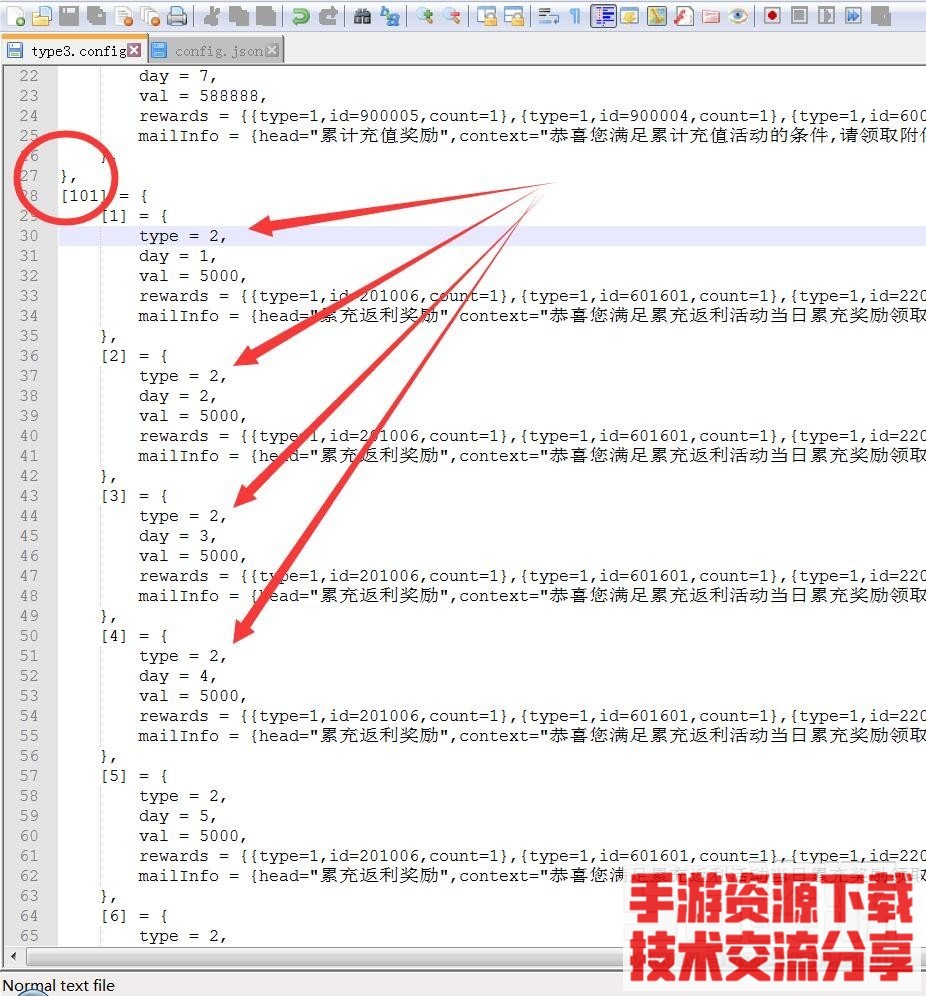Click line number 60 in the margin
The image size is (926, 996).
(29, 836)
